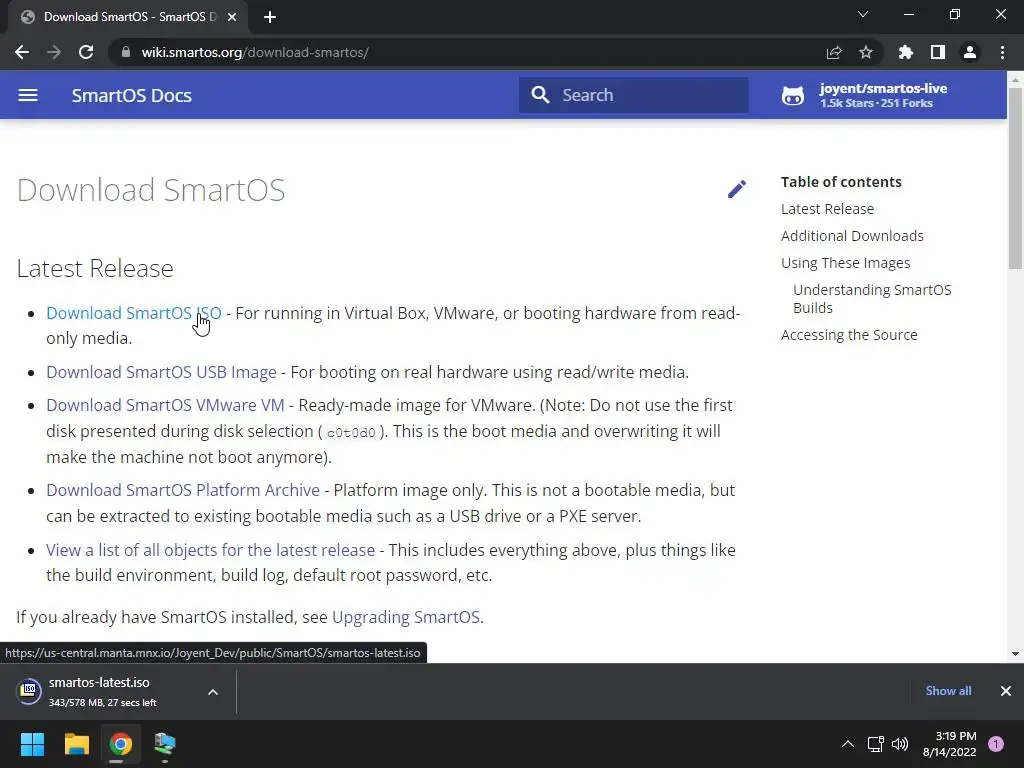
Task: Click the Chrome taskbar icon
Action: (x=121, y=744)
